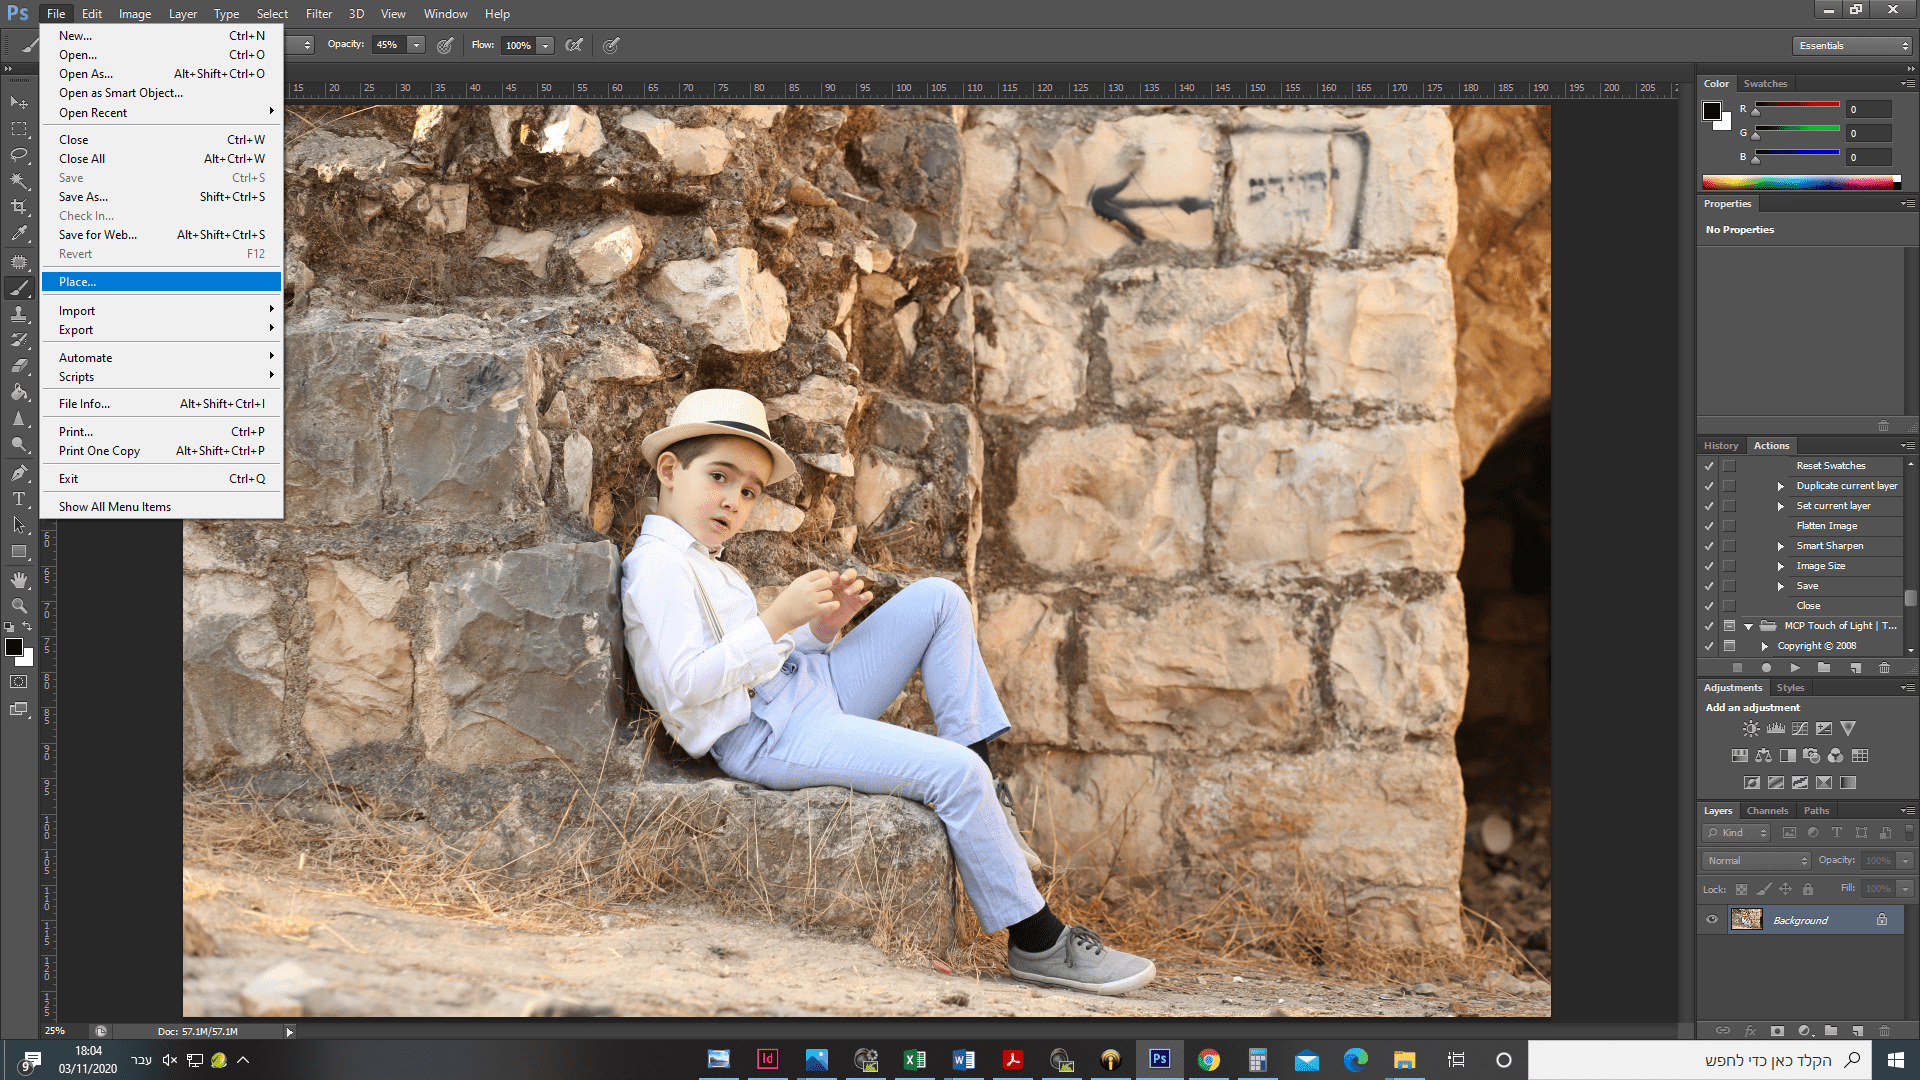
Task: Click Show All Menu Items
Action: [115, 507]
